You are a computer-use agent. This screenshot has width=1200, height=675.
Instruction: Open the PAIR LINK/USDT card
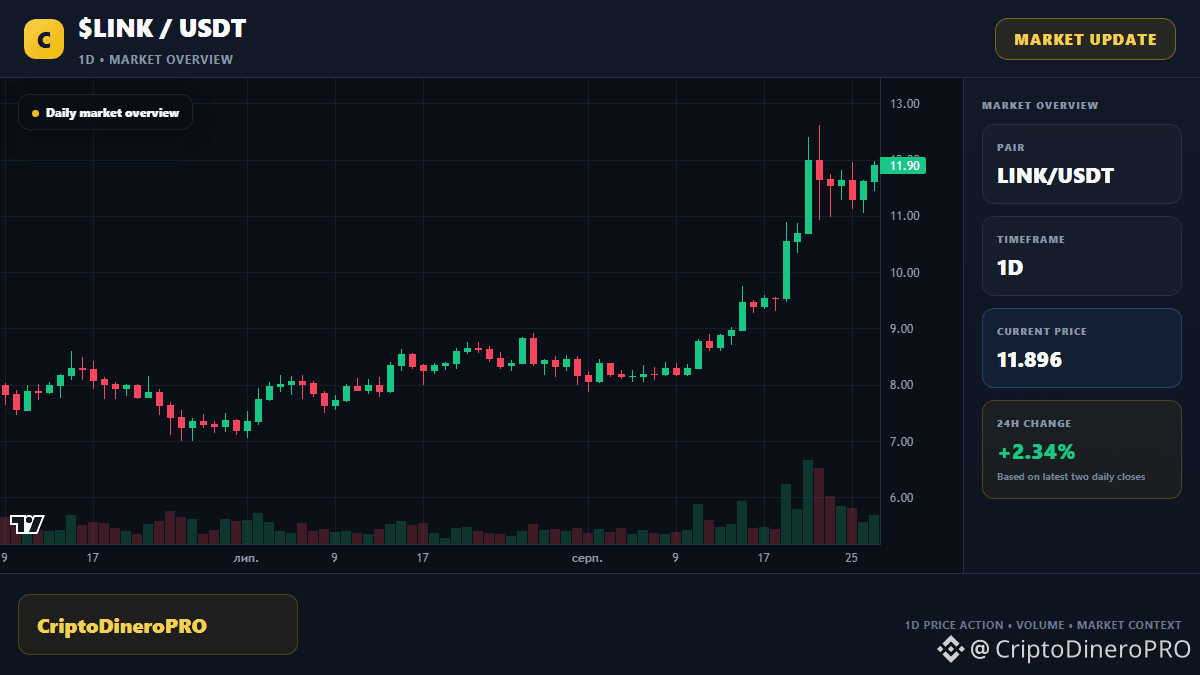1082,164
